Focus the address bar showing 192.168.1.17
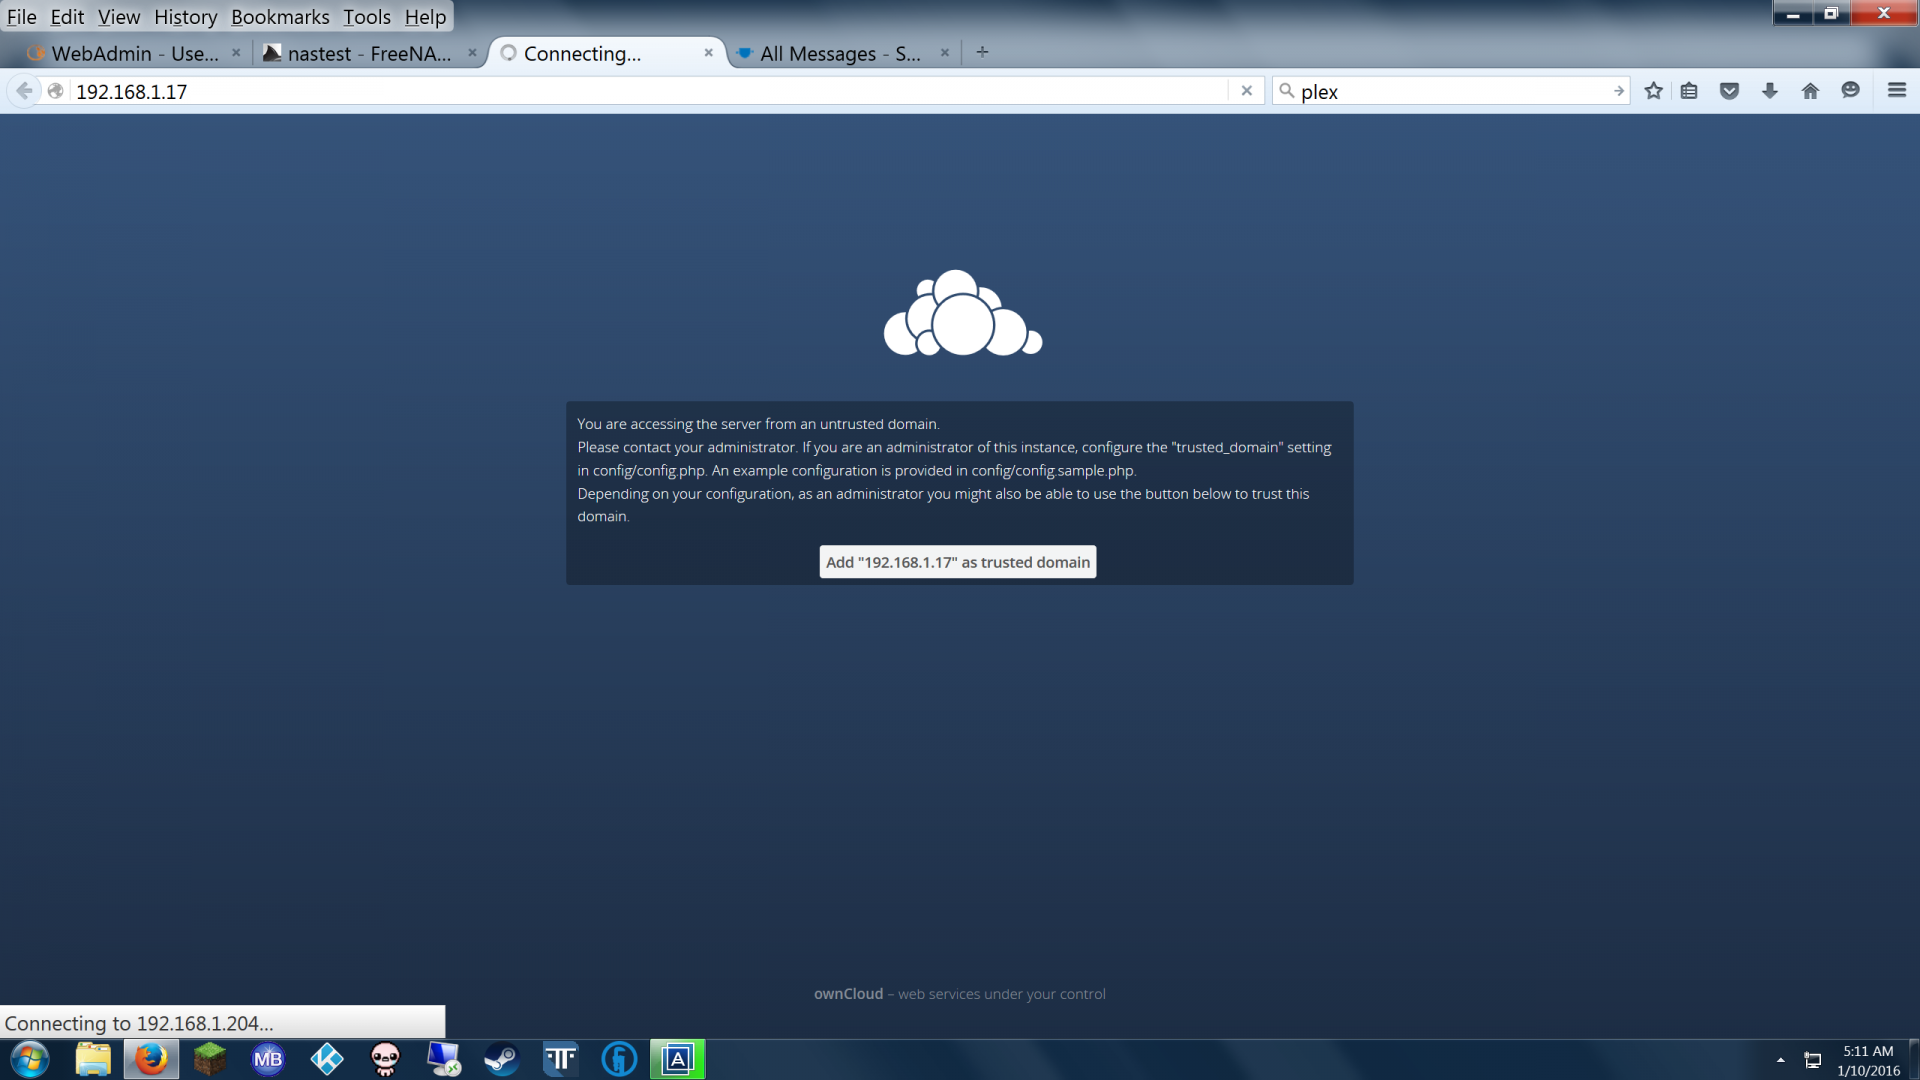Image resolution: width=1920 pixels, height=1080 pixels. pyautogui.click(x=650, y=91)
